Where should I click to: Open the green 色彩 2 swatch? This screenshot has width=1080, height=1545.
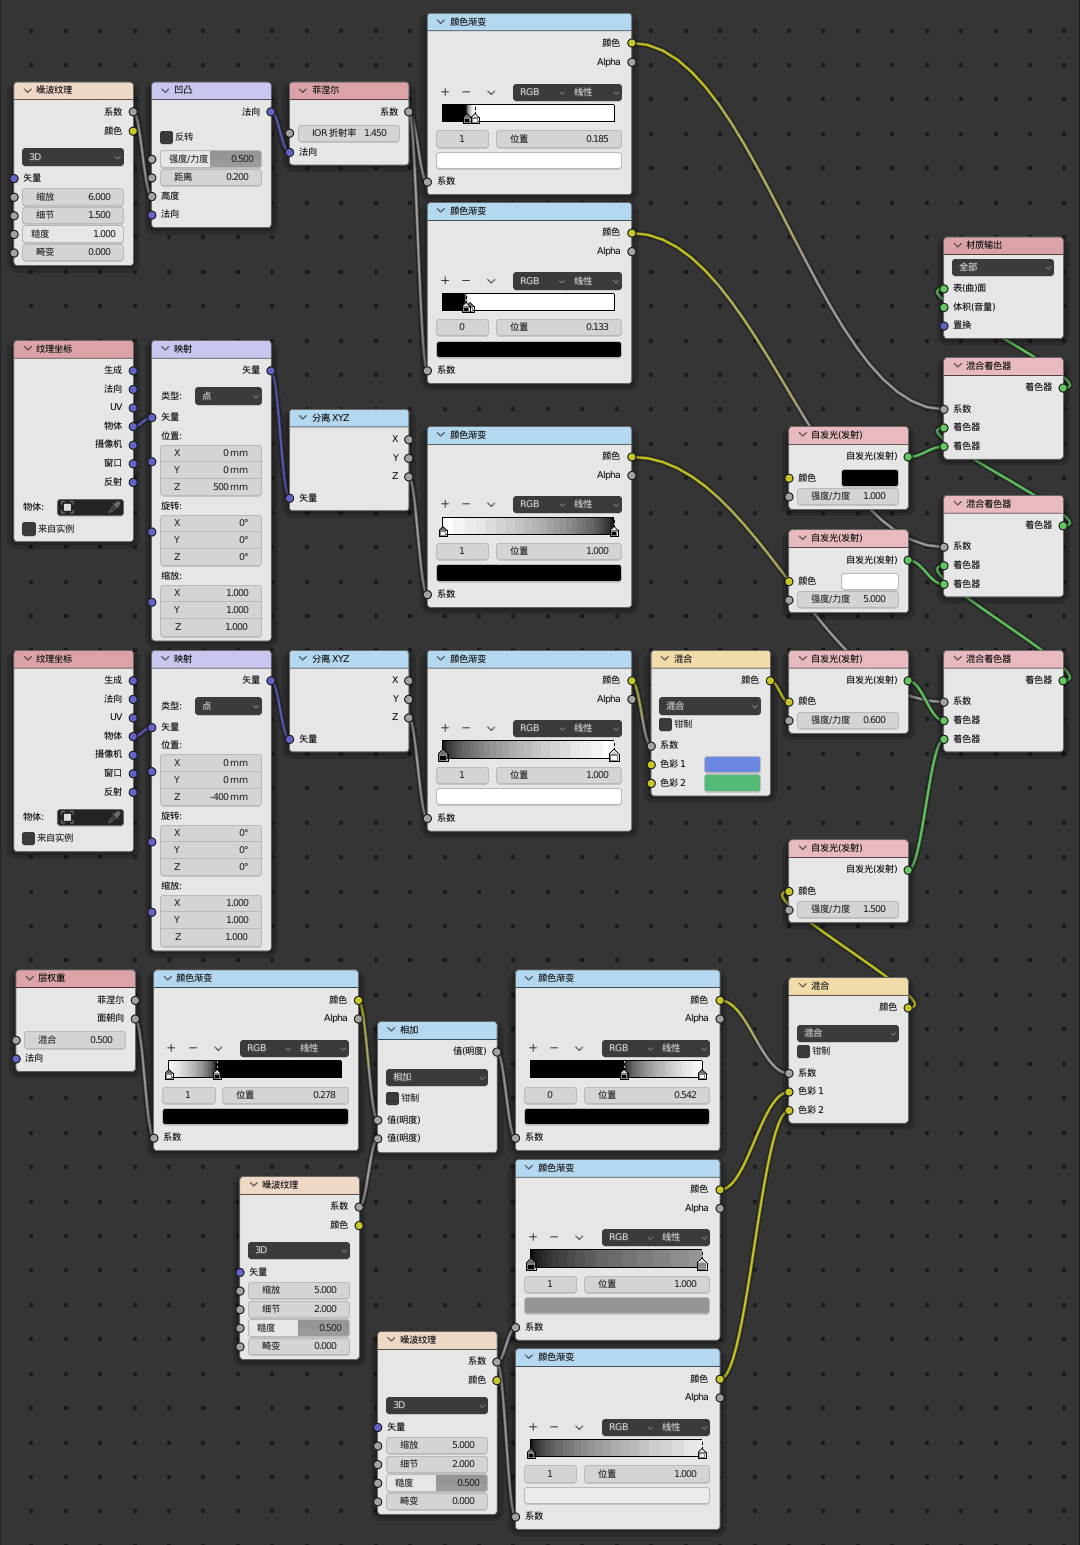[733, 783]
